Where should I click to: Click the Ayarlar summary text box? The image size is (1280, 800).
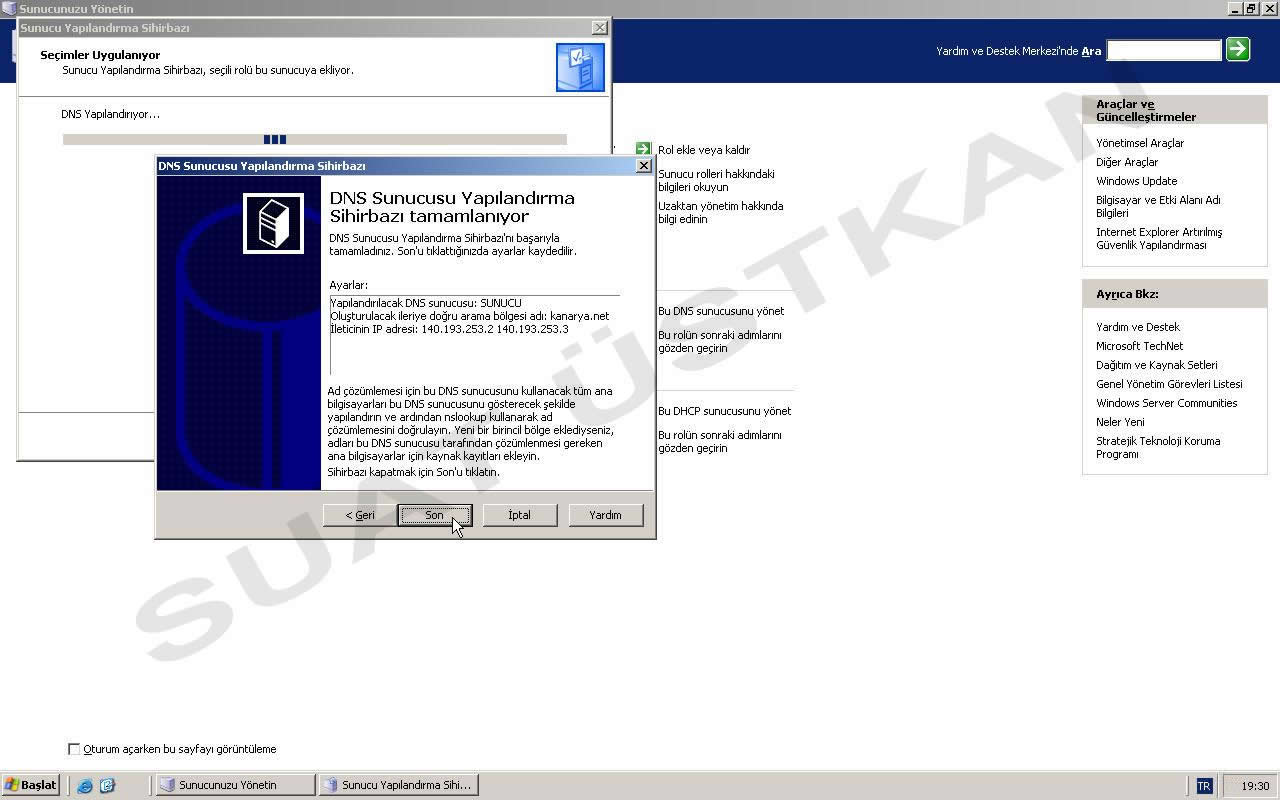click(x=474, y=334)
